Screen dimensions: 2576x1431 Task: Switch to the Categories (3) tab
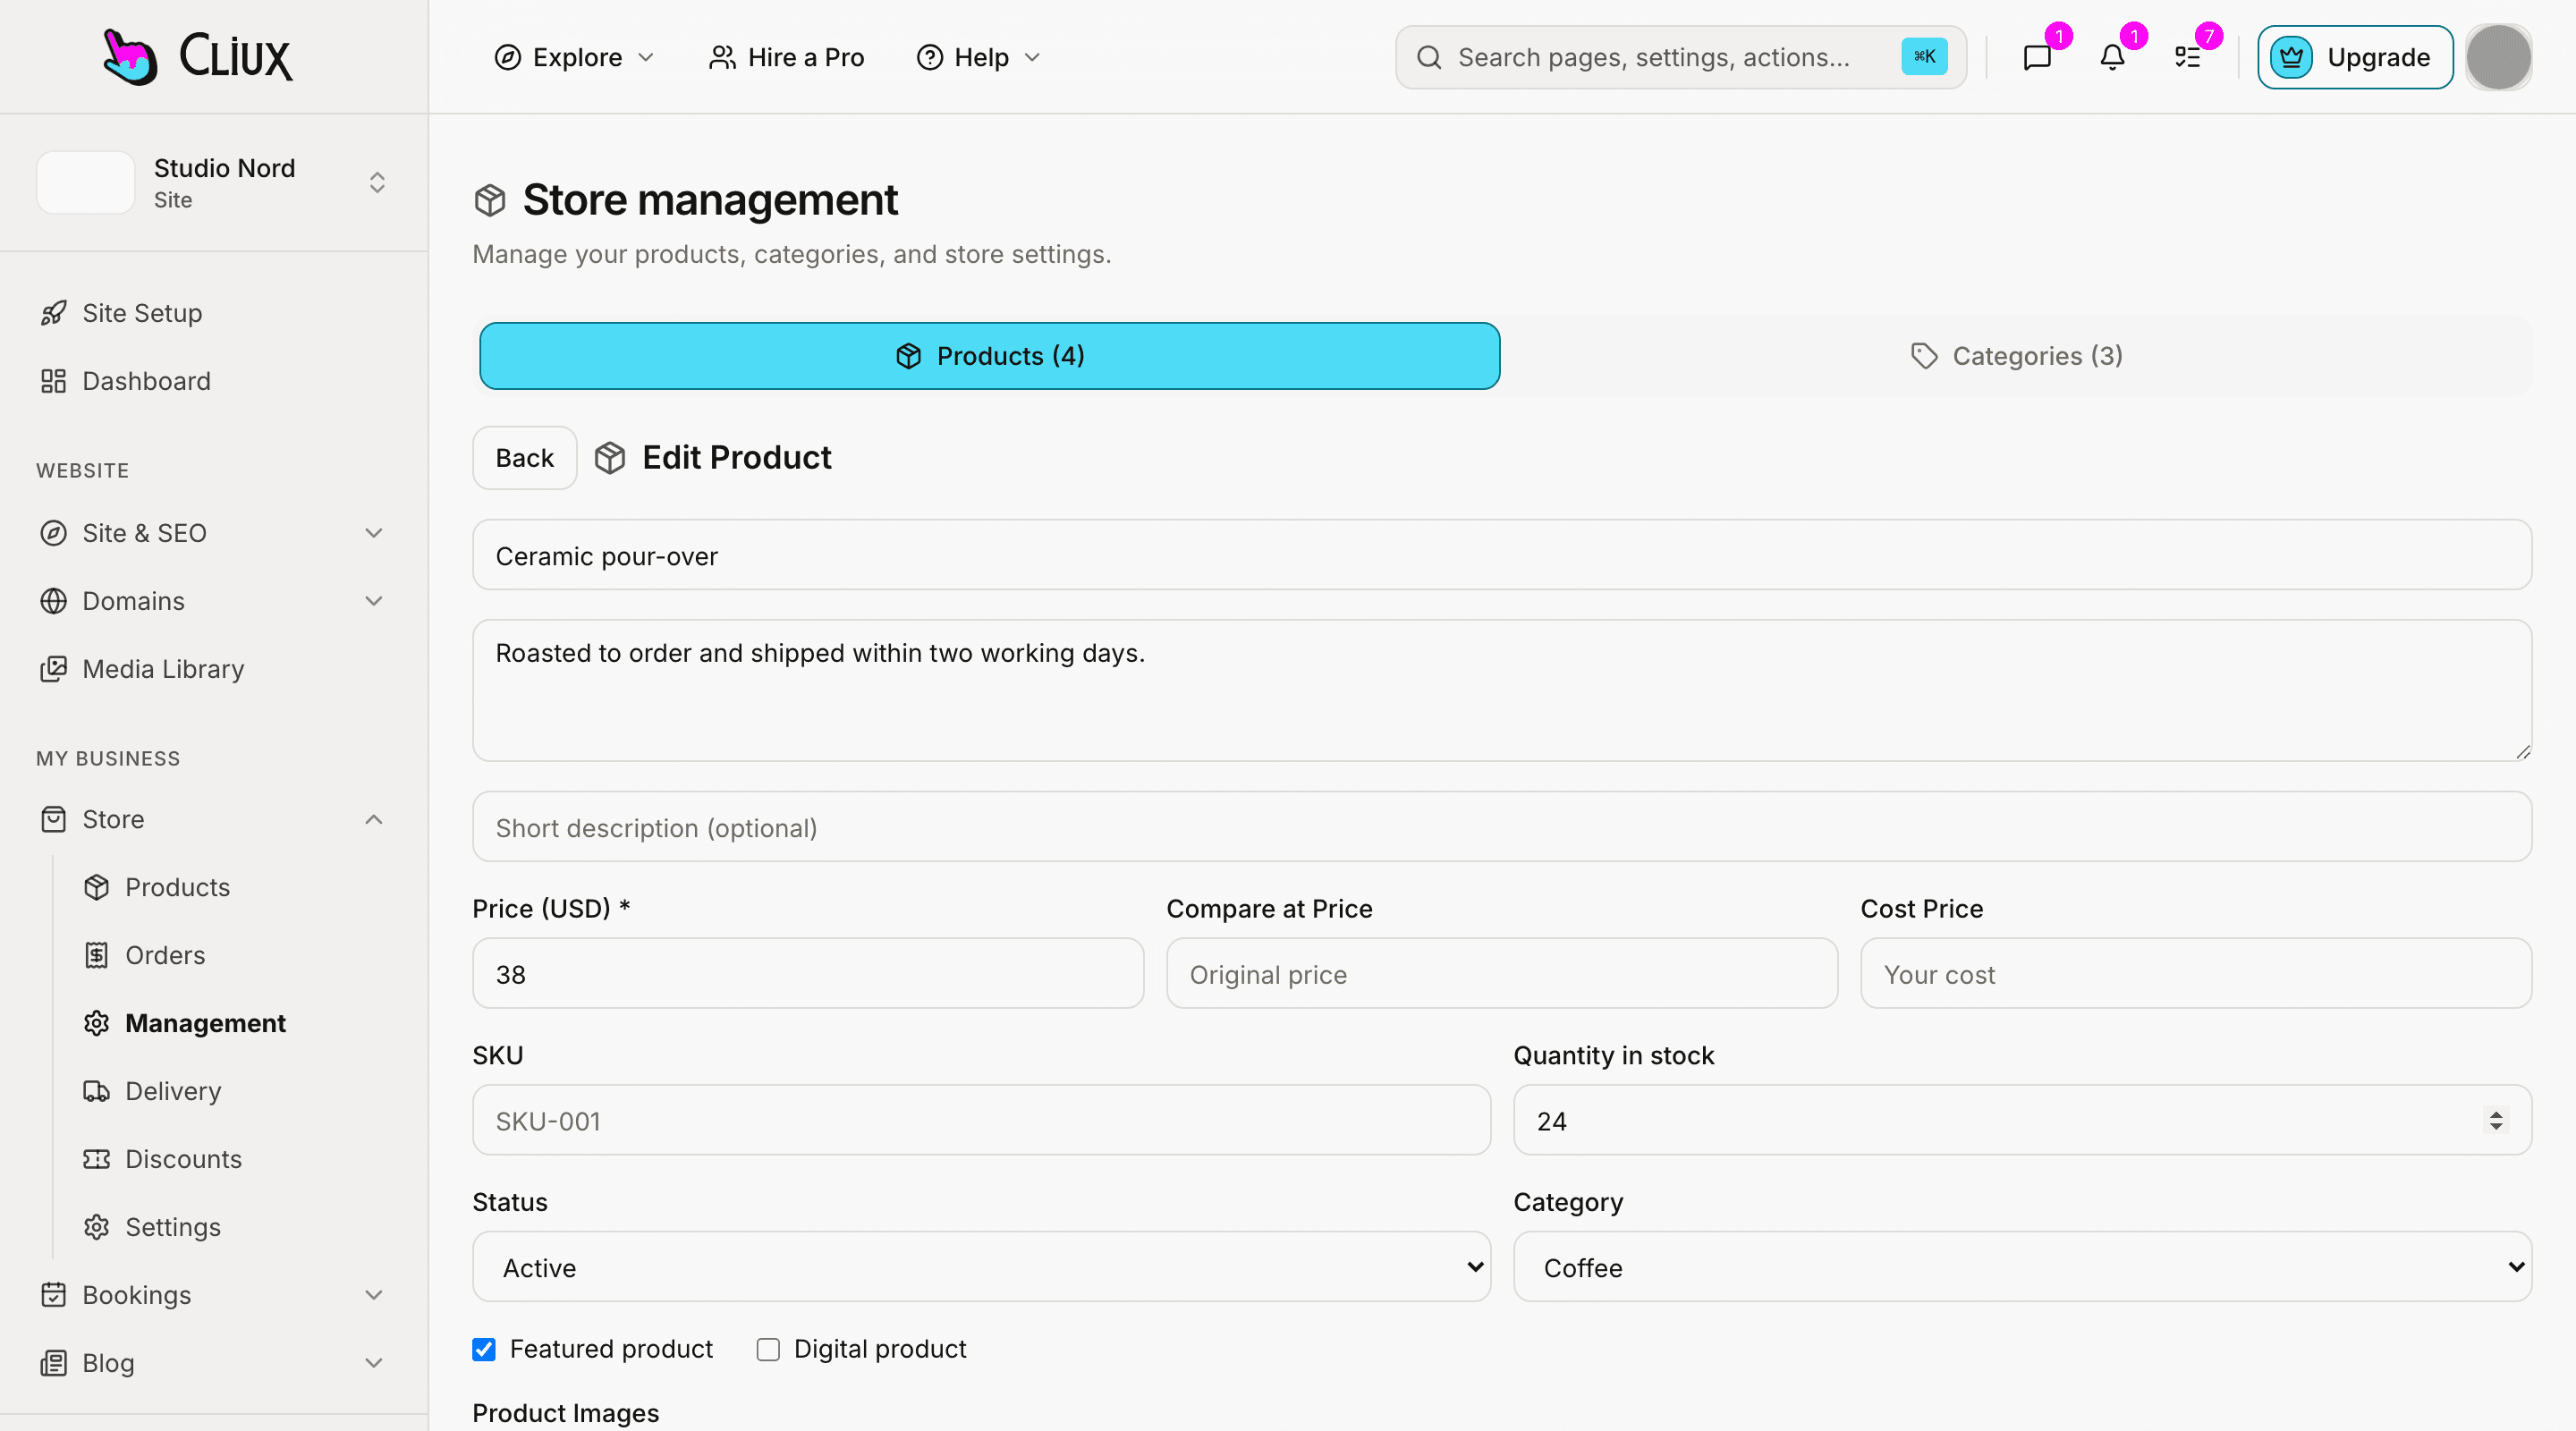(2016, 356)
